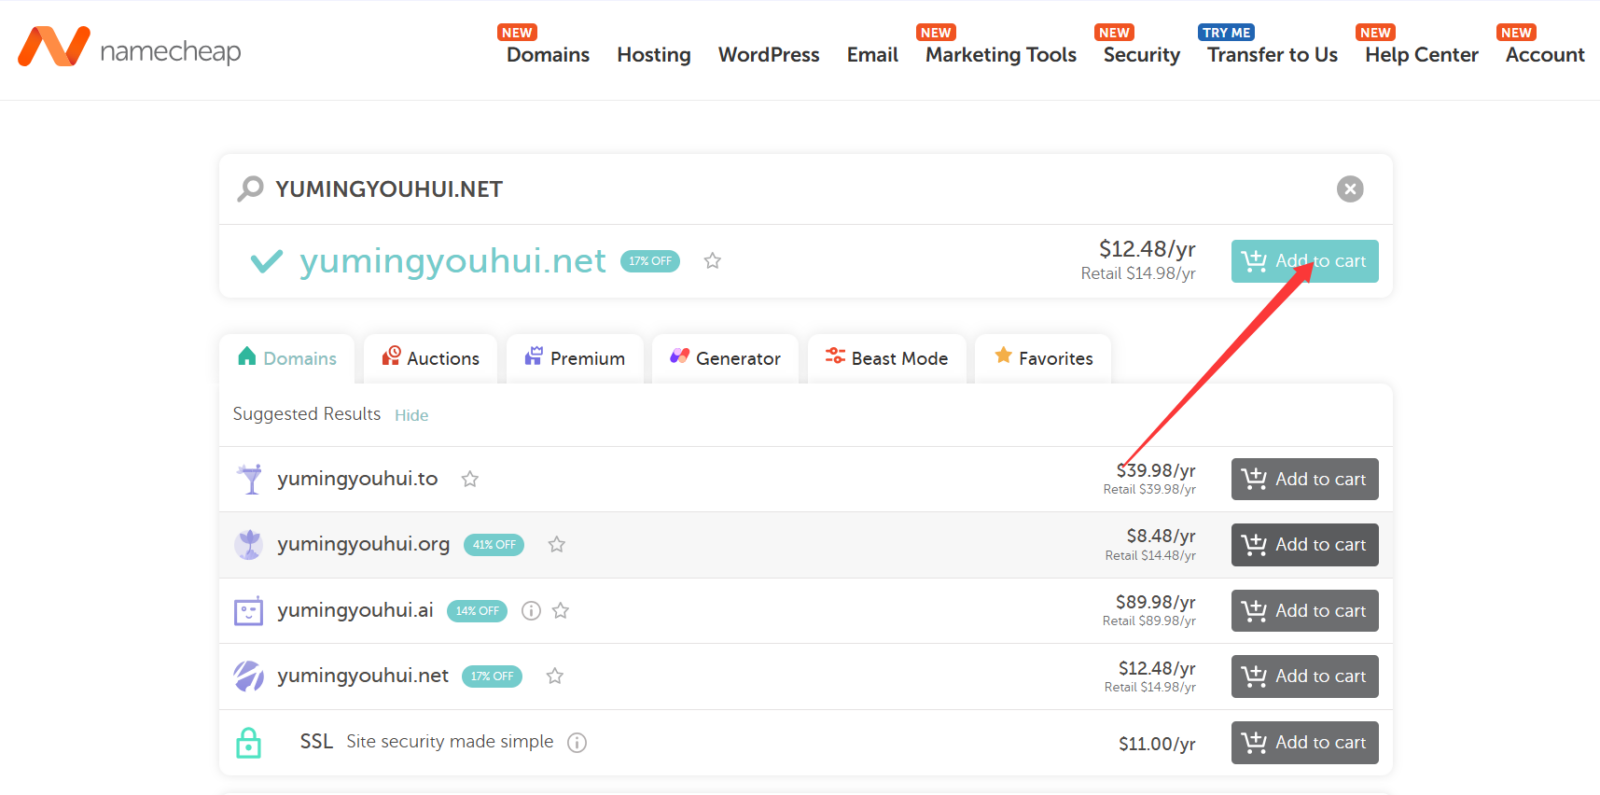
Task: Toggle favorite star for yumingyouhui.org
Action: pos(557,545)
